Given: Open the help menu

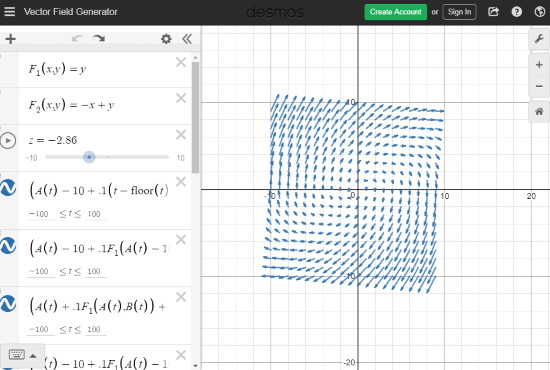Looking at the screenshot, I should 516,12.
